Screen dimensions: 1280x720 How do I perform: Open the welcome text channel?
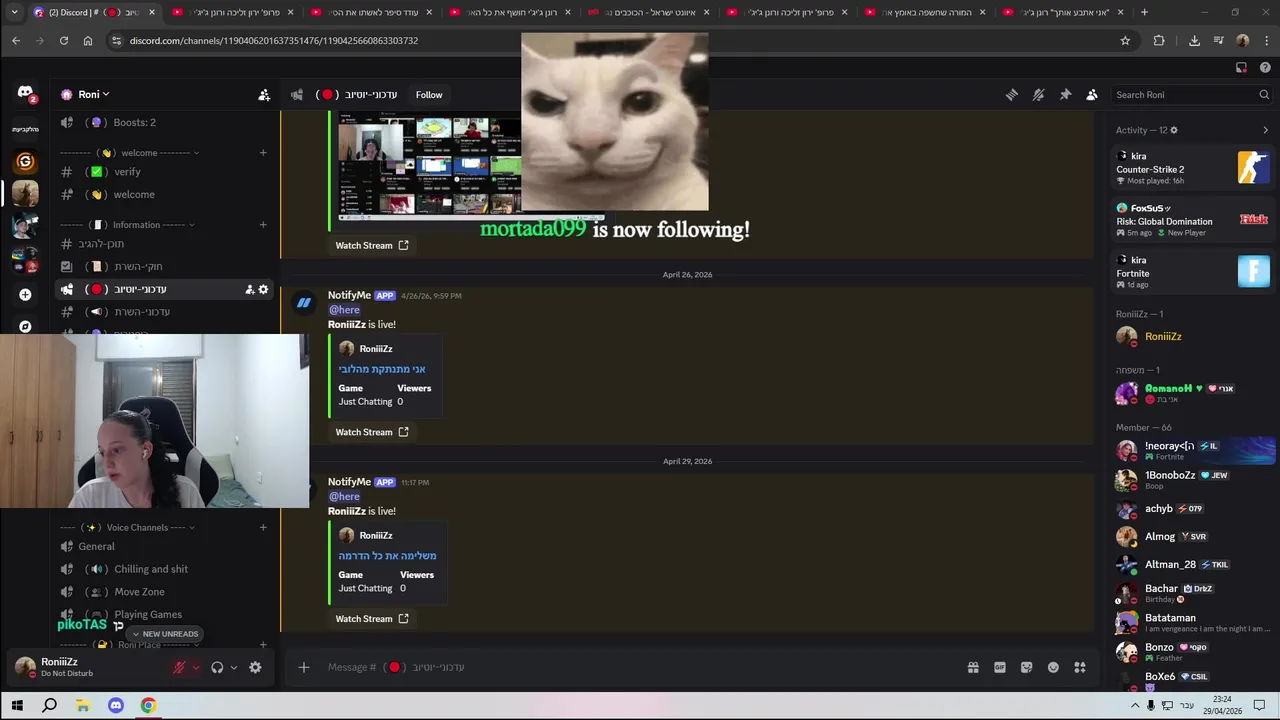point(164,195)
